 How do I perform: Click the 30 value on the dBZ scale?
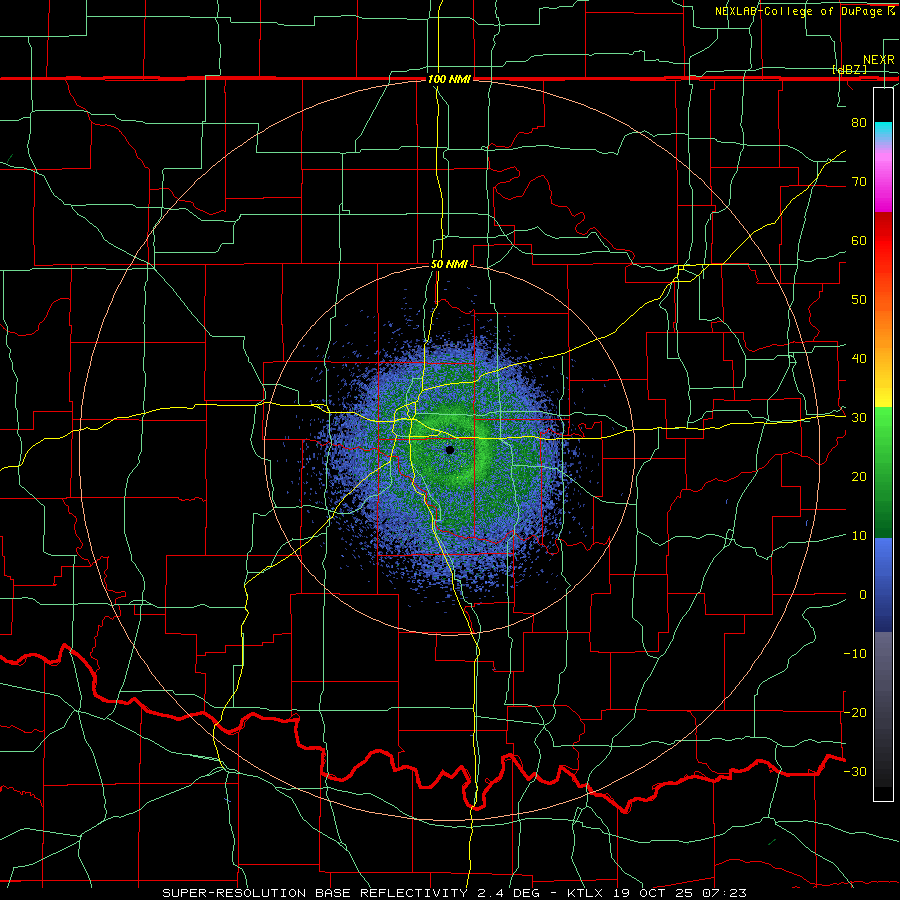point(859,417)
